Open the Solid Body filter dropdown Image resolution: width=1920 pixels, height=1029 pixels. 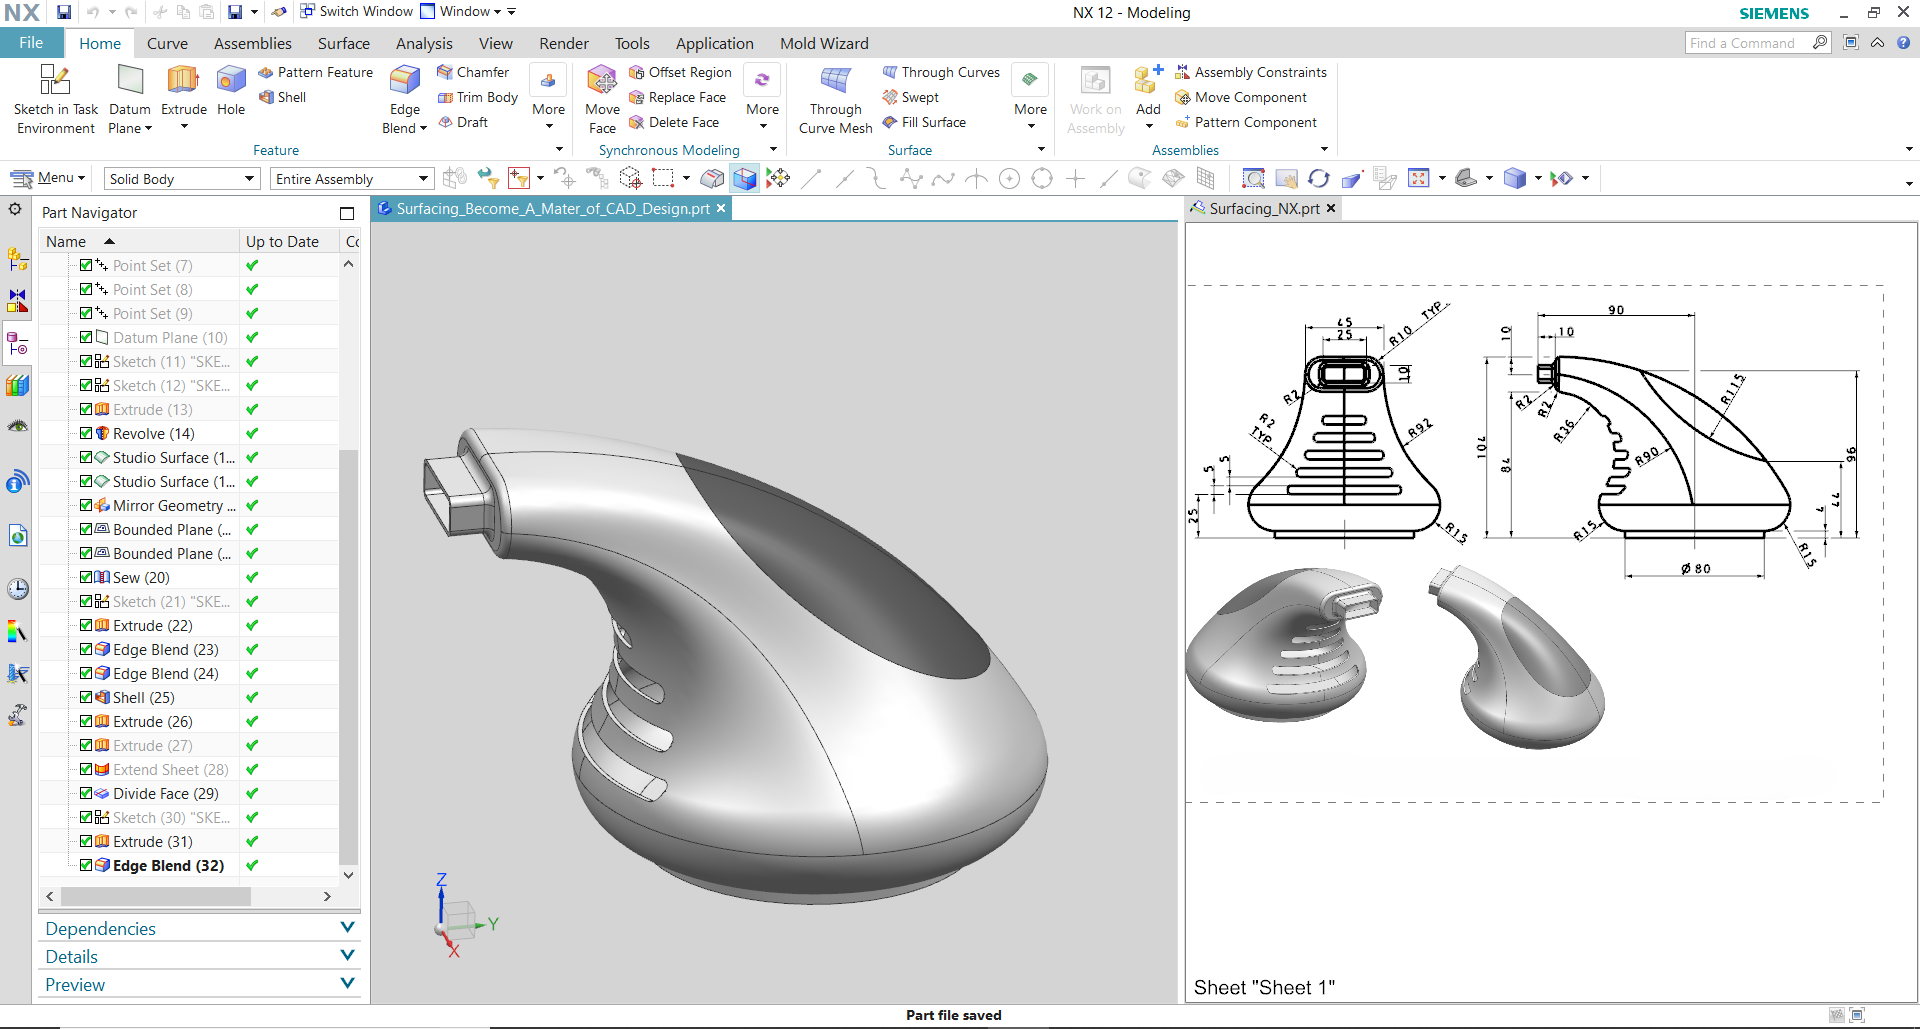(182, 179)
